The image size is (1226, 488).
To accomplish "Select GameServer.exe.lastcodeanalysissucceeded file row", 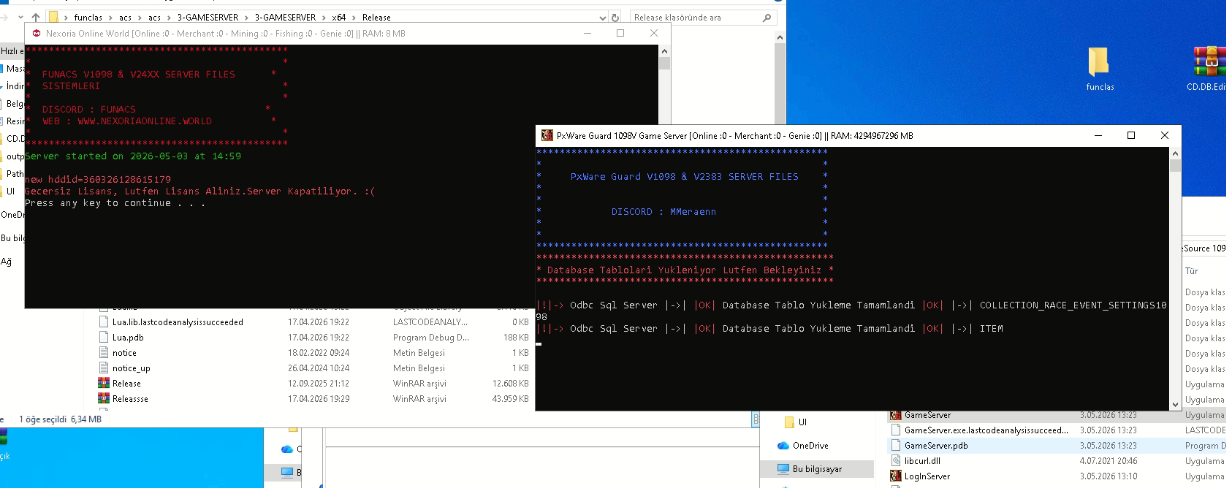I will click(1056, 429).
